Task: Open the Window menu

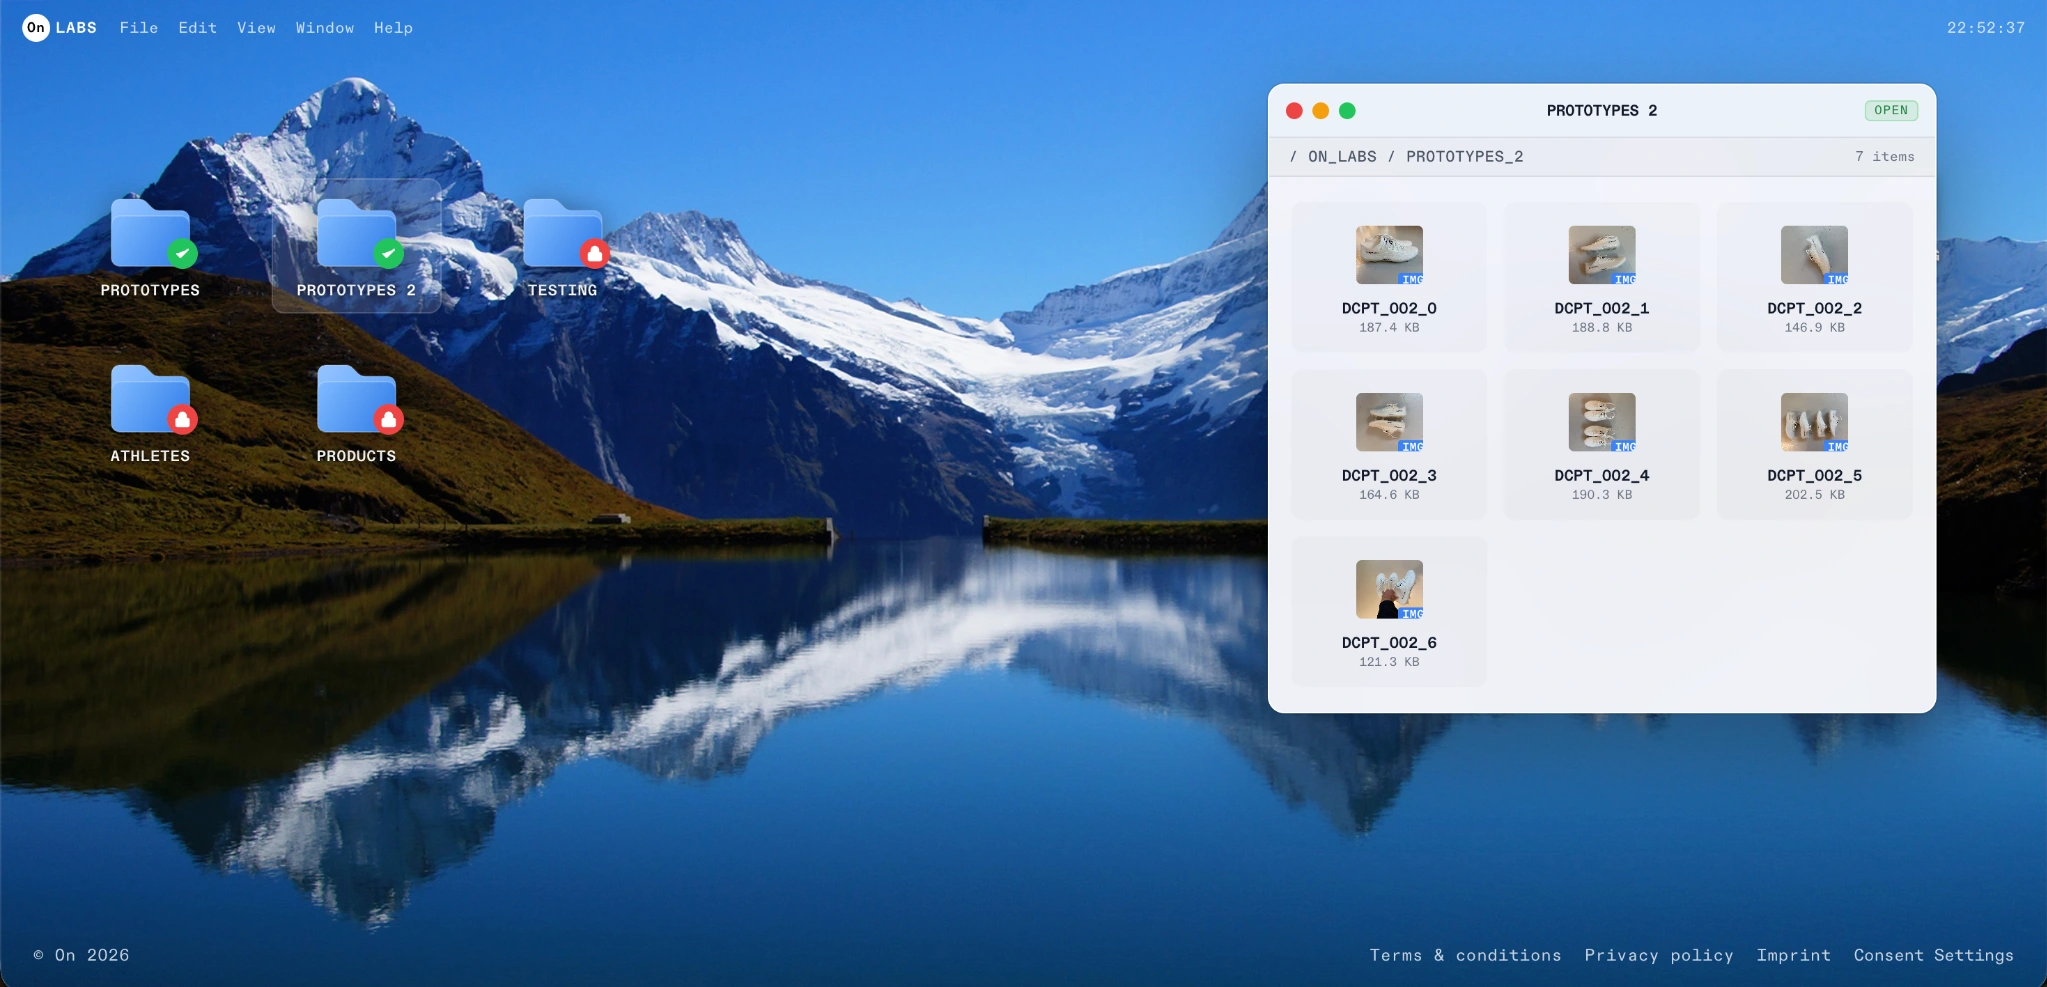Action: (325, 27)
